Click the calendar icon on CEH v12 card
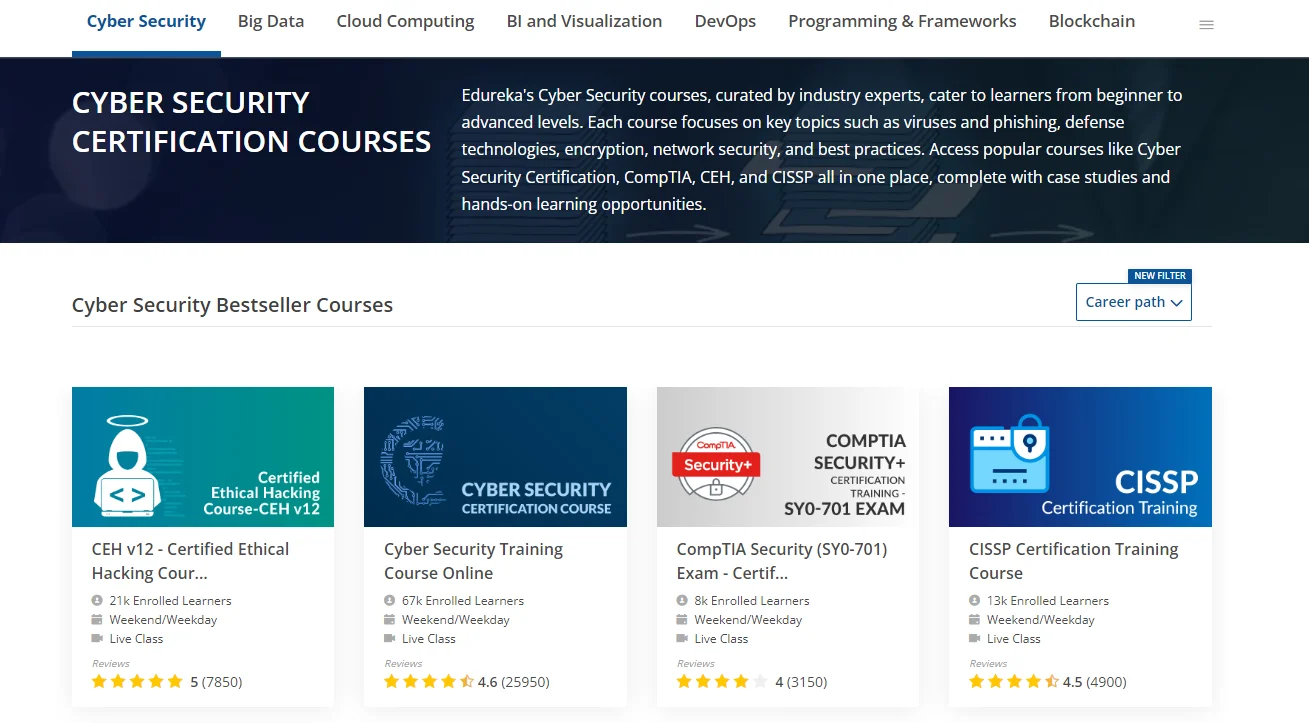 coord(97,620)
